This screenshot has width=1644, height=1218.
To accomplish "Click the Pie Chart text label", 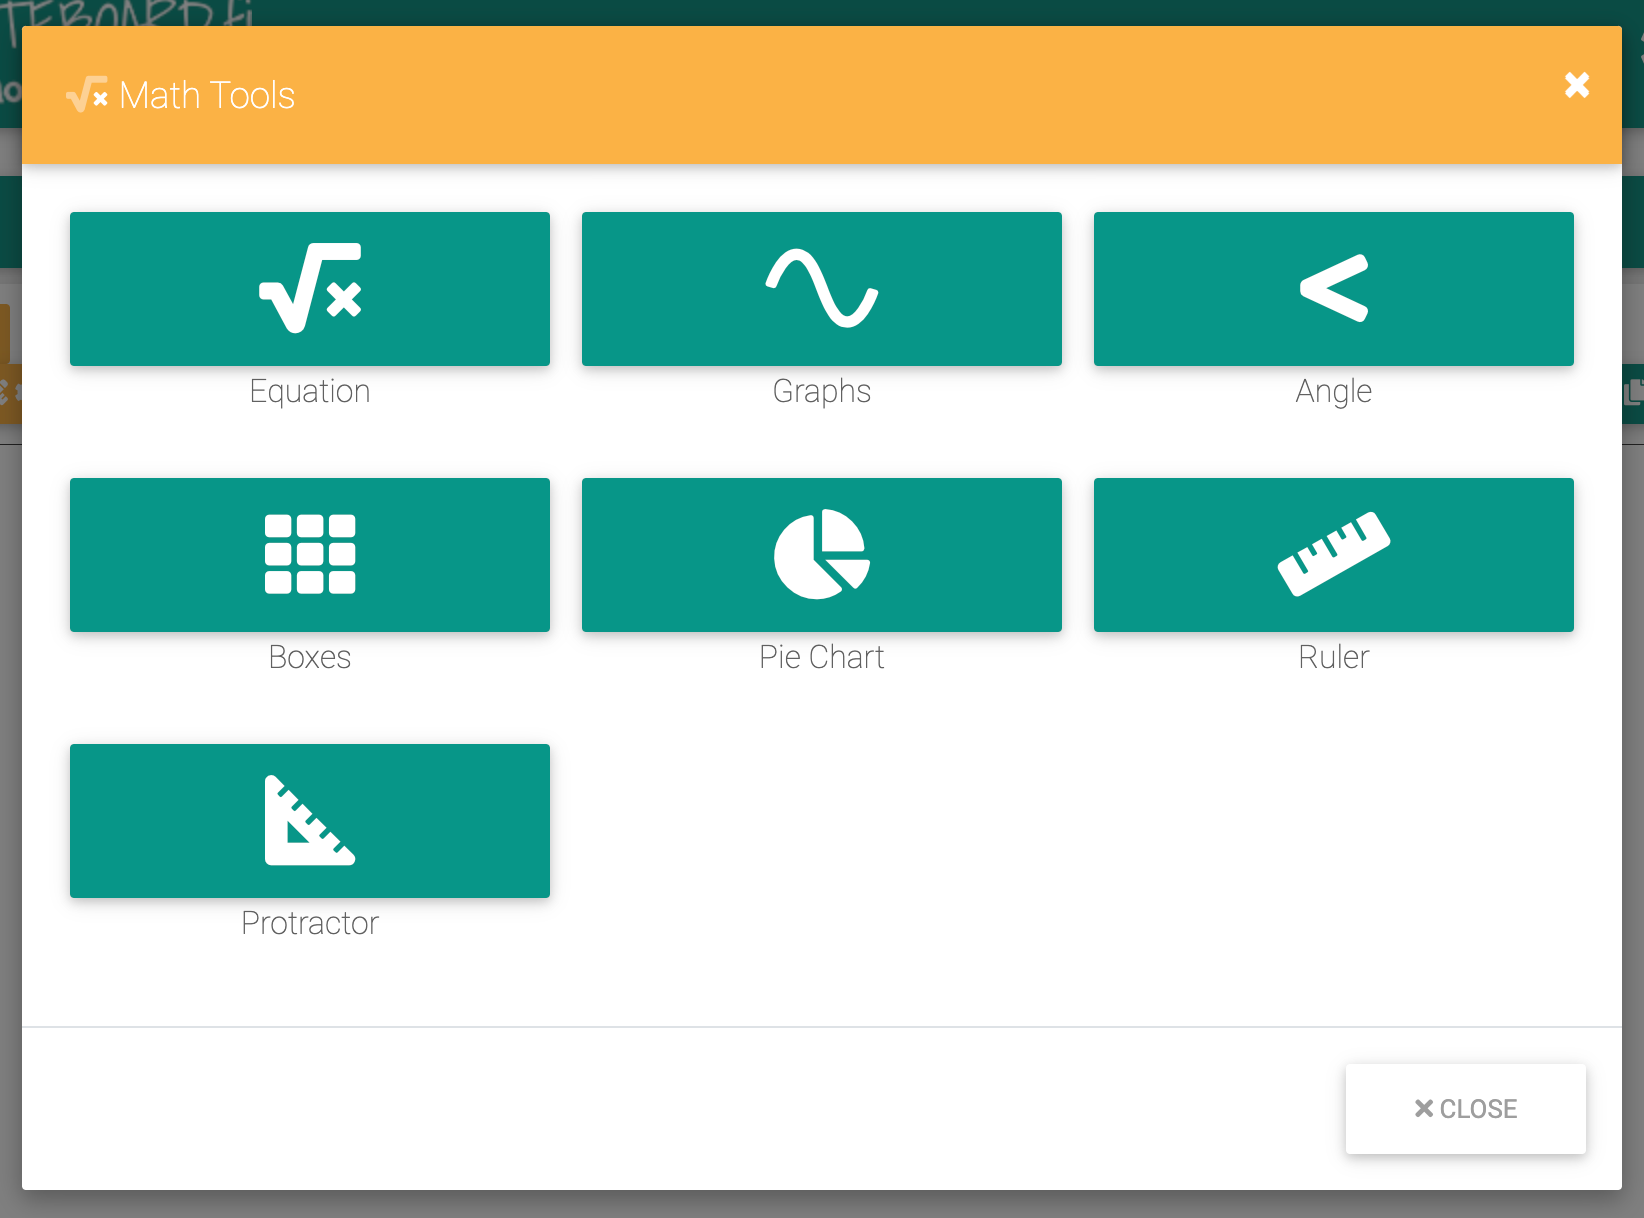I will [x=821, y=657].
